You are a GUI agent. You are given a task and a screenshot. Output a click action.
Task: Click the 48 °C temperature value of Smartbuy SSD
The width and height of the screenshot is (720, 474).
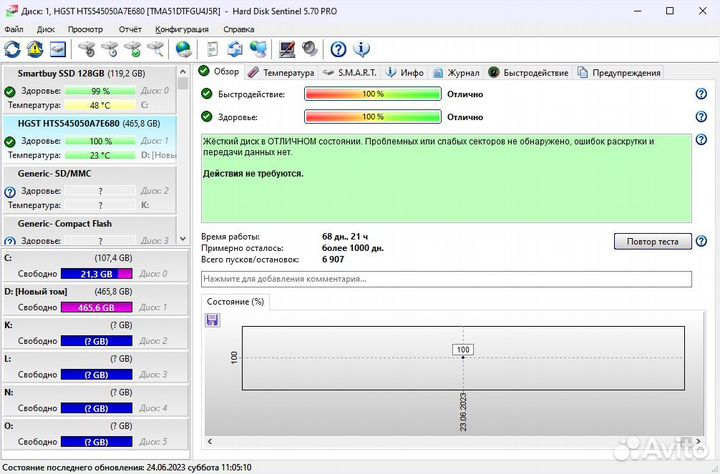100,105
